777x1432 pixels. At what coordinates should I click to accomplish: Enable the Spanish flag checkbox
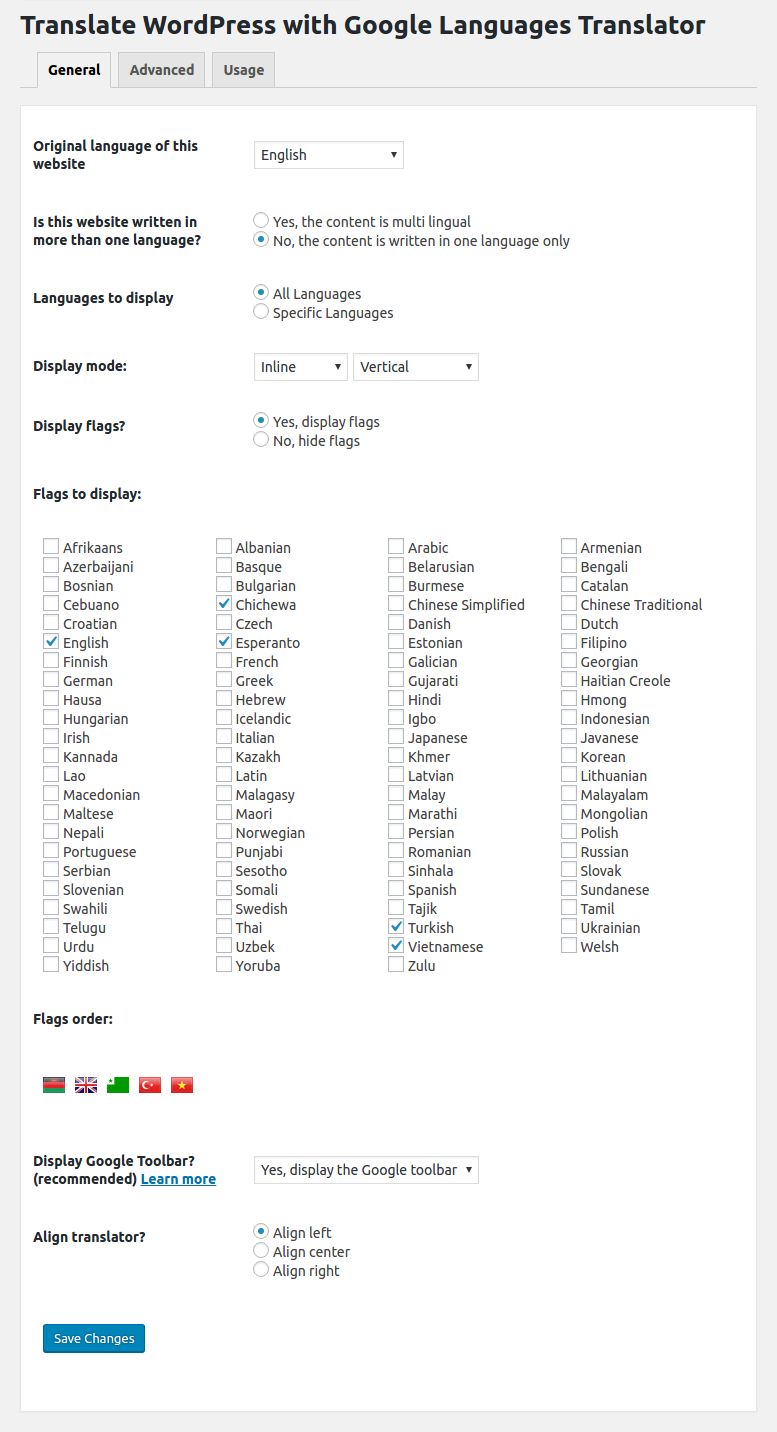tap(396, 889)
